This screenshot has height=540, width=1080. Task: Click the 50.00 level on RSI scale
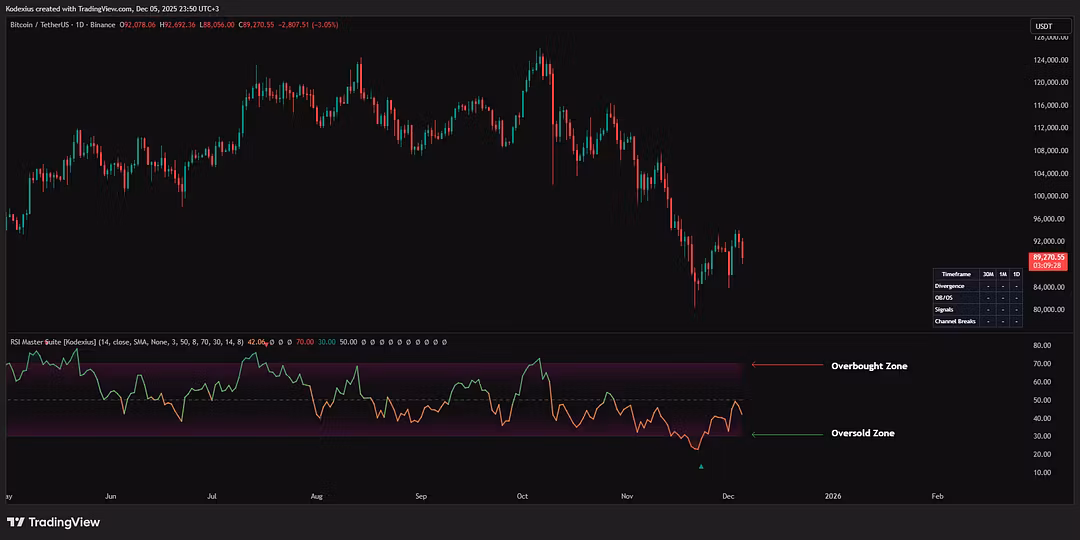click(x=1042, y=400)
